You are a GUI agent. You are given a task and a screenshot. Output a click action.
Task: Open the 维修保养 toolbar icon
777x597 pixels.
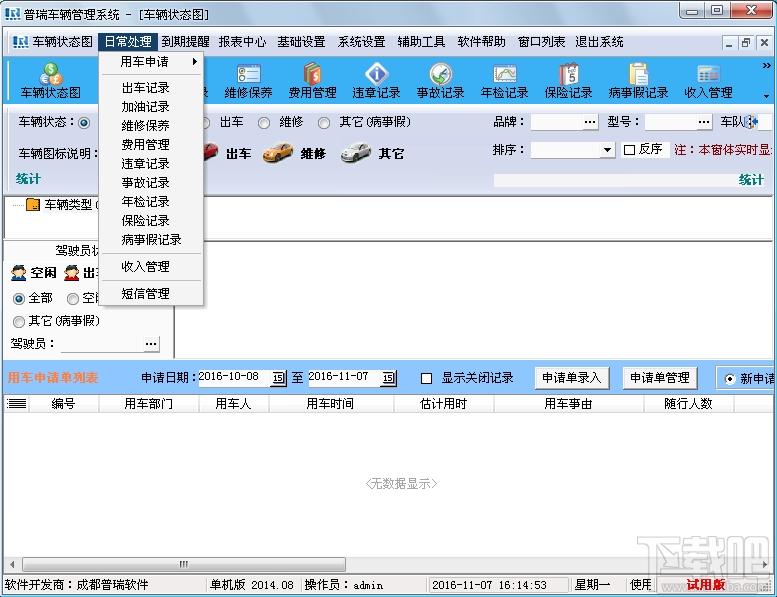coord(248,81)
